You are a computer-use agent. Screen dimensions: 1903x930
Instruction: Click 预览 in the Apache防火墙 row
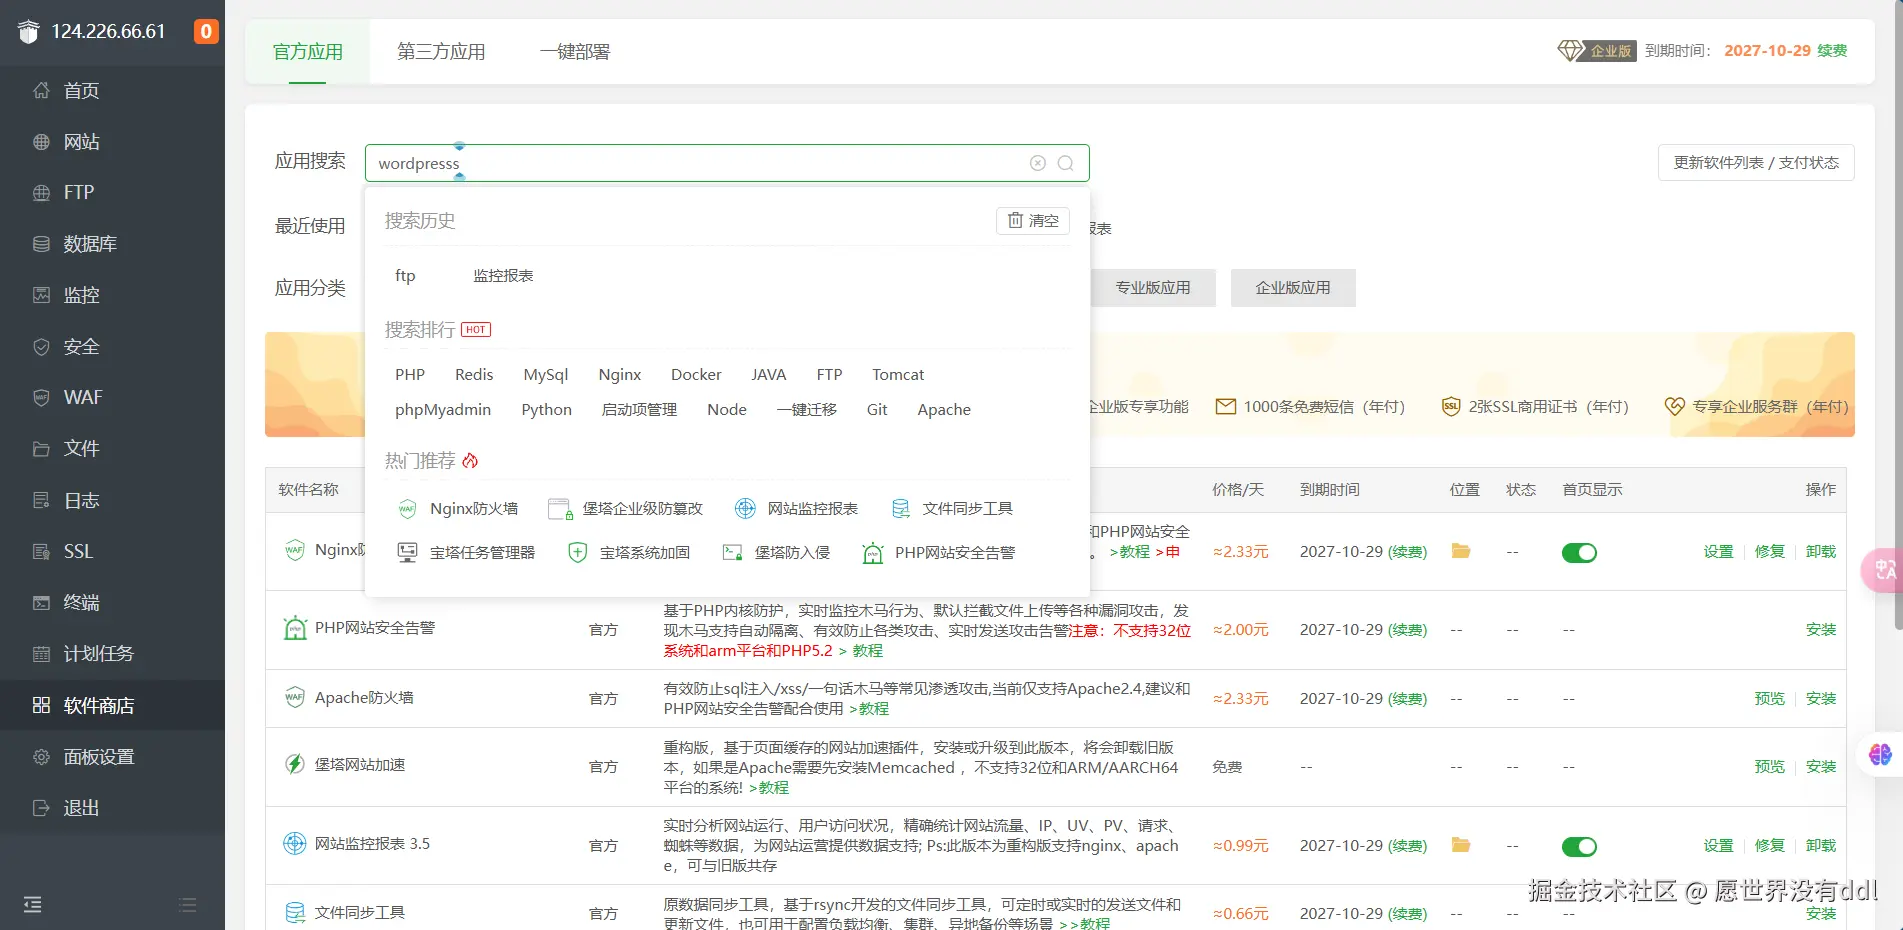(1769, 699)
